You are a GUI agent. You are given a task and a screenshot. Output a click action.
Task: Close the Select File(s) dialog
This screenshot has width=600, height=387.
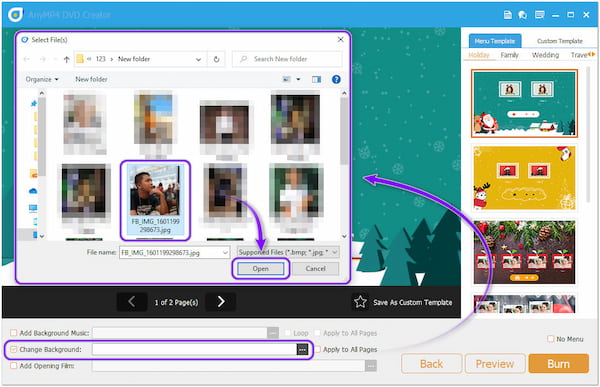(340, 39)
